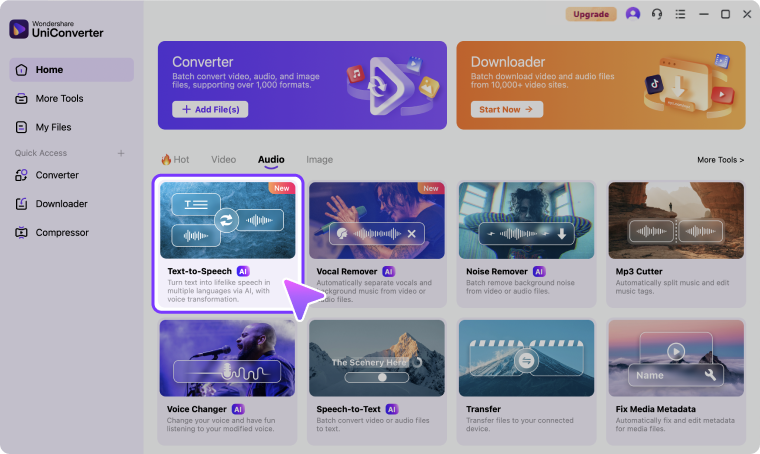Click the Converter banner play graphic

[391, 86]
